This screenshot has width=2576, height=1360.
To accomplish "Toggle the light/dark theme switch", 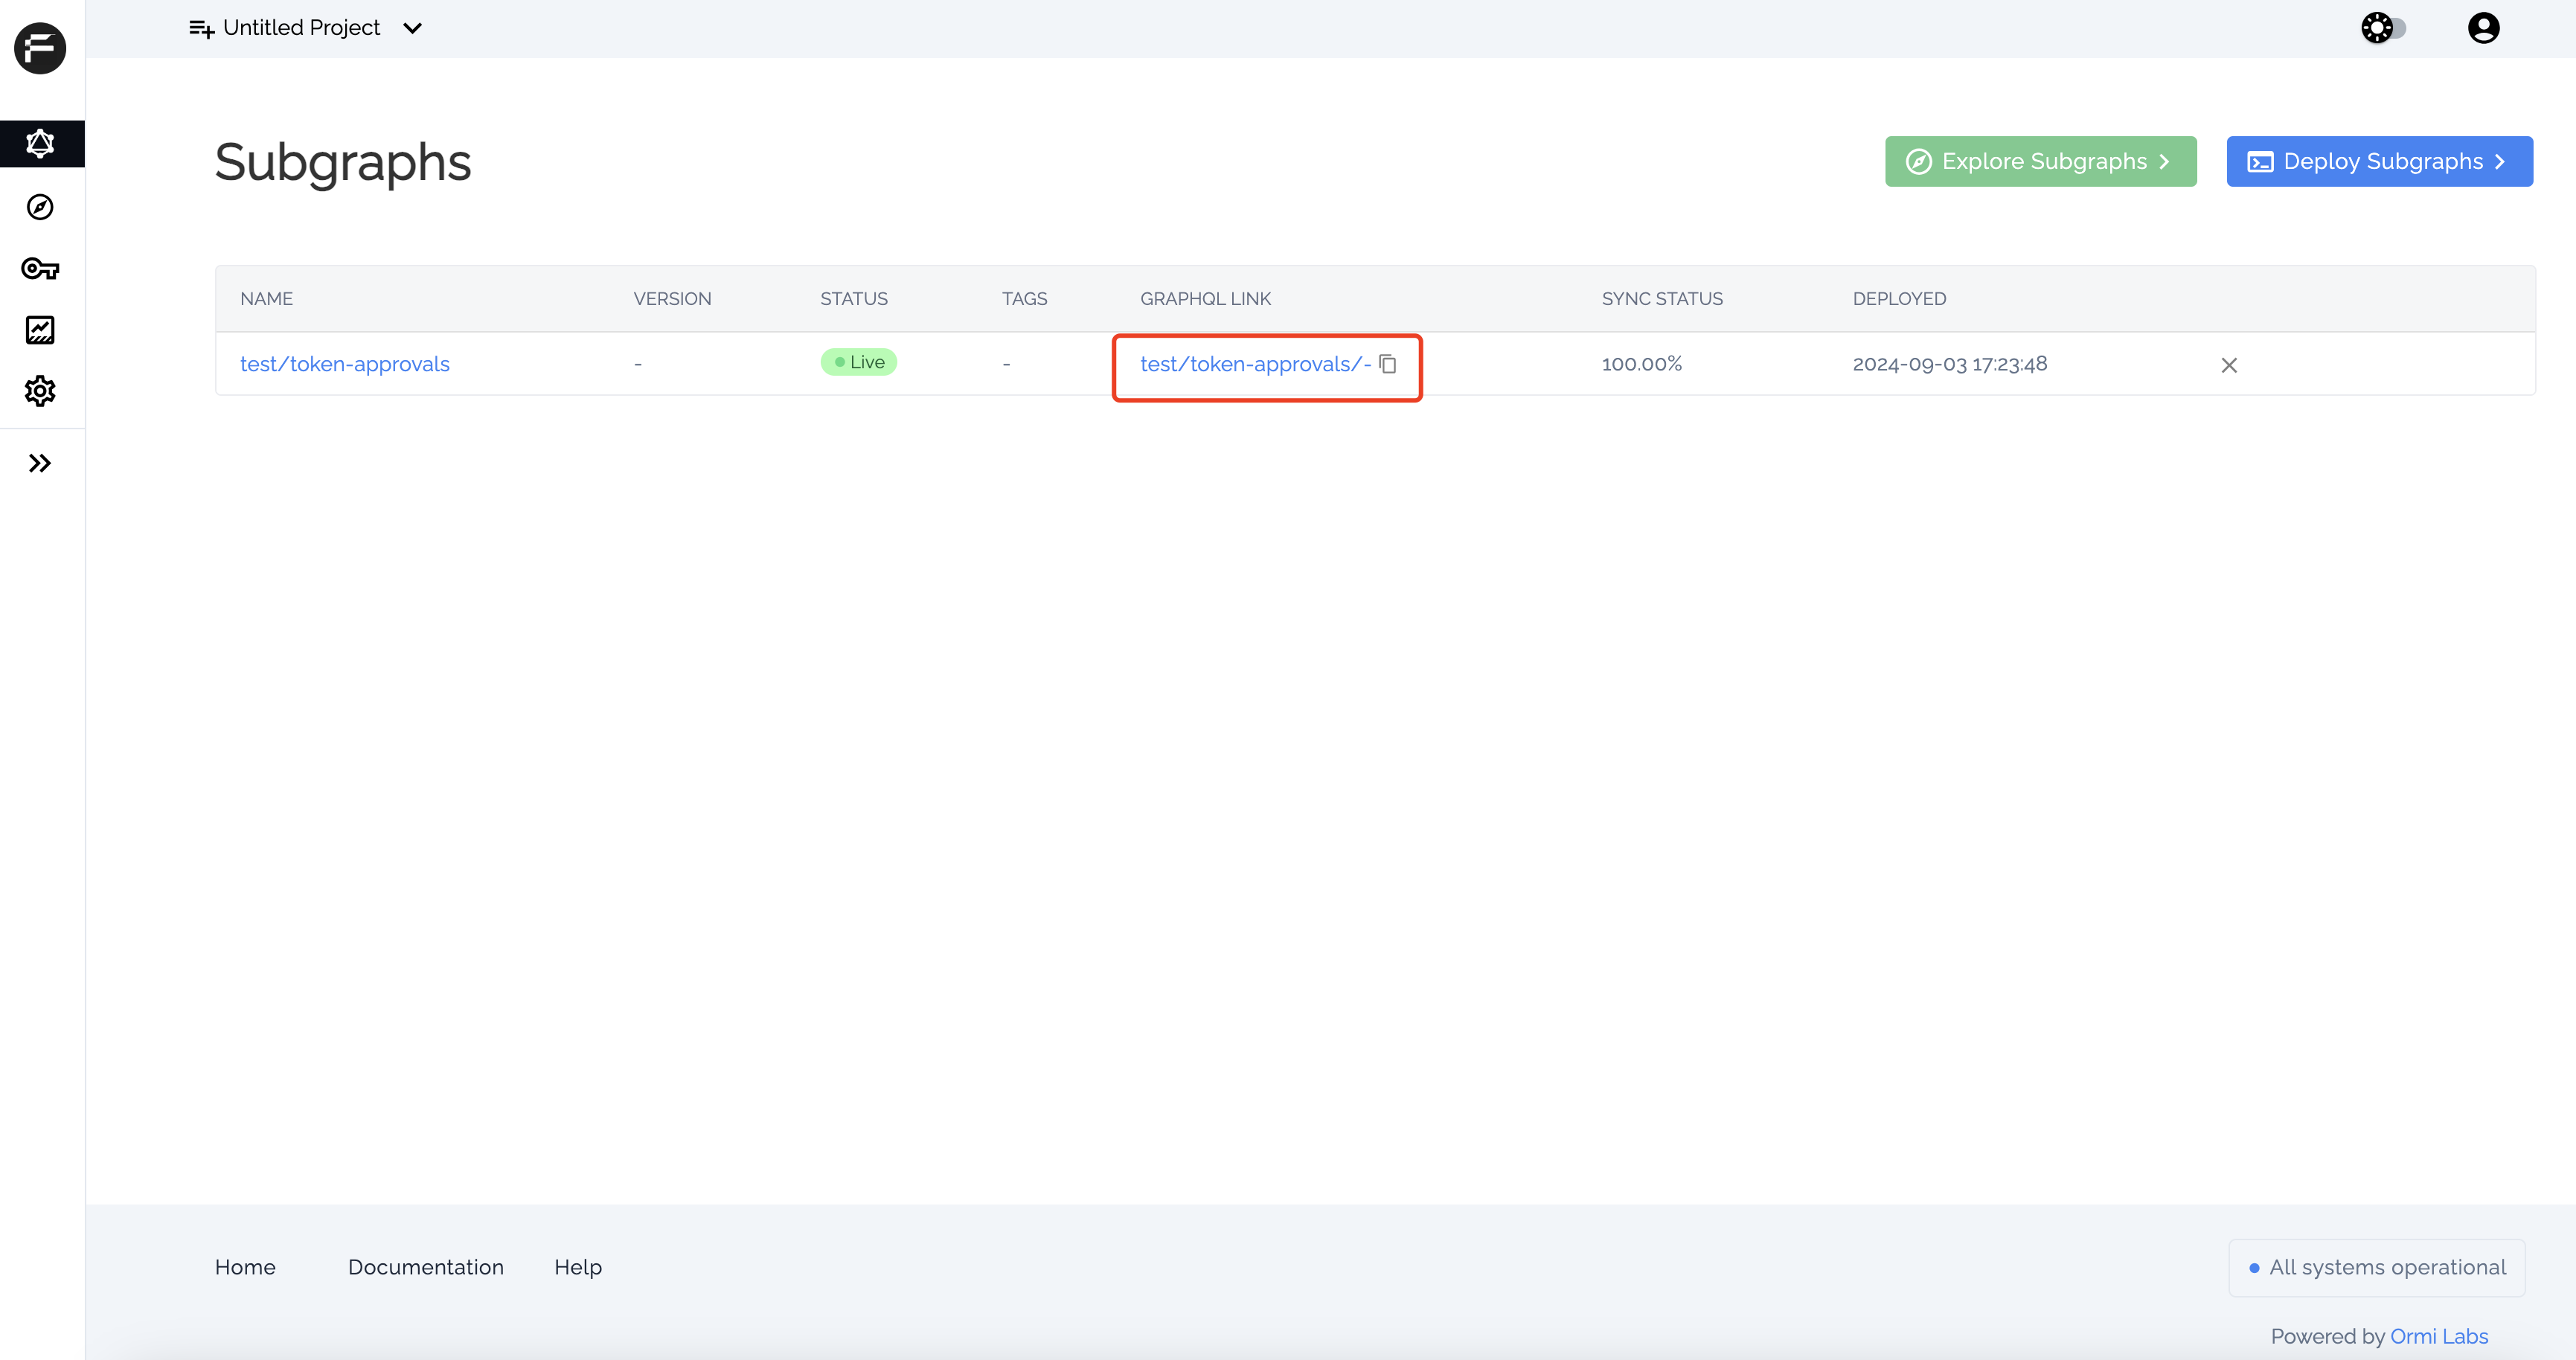I will click(x=2383, y=28).
